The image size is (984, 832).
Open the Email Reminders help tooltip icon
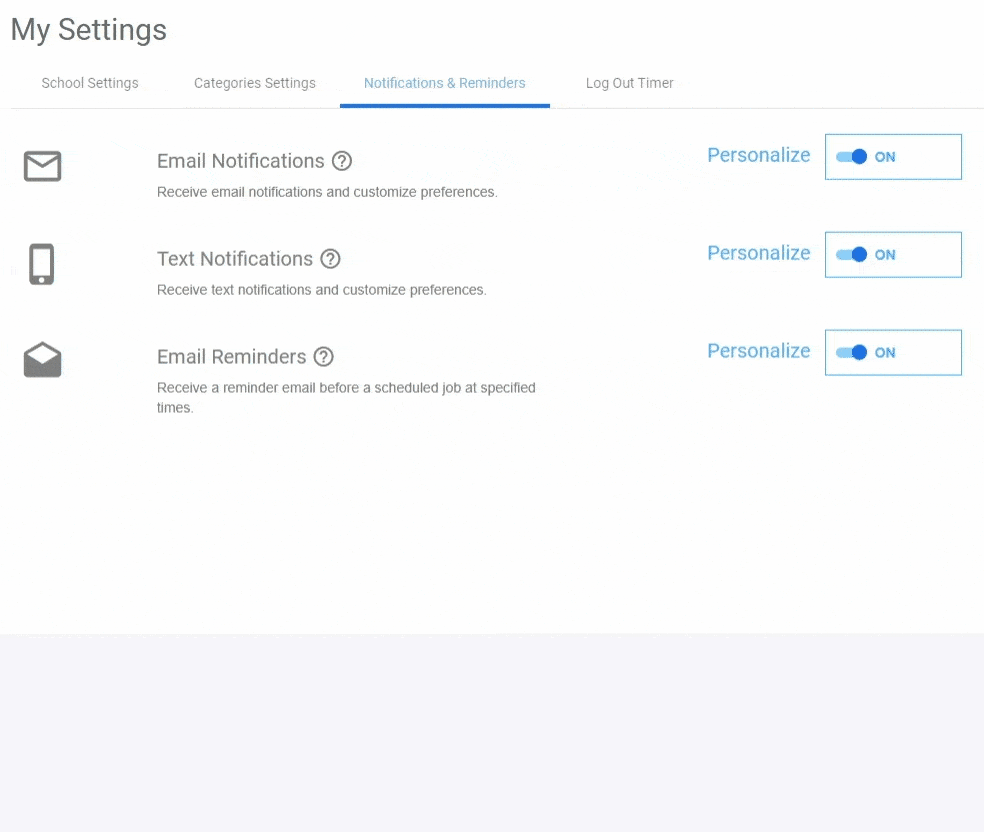pos(323,356)
